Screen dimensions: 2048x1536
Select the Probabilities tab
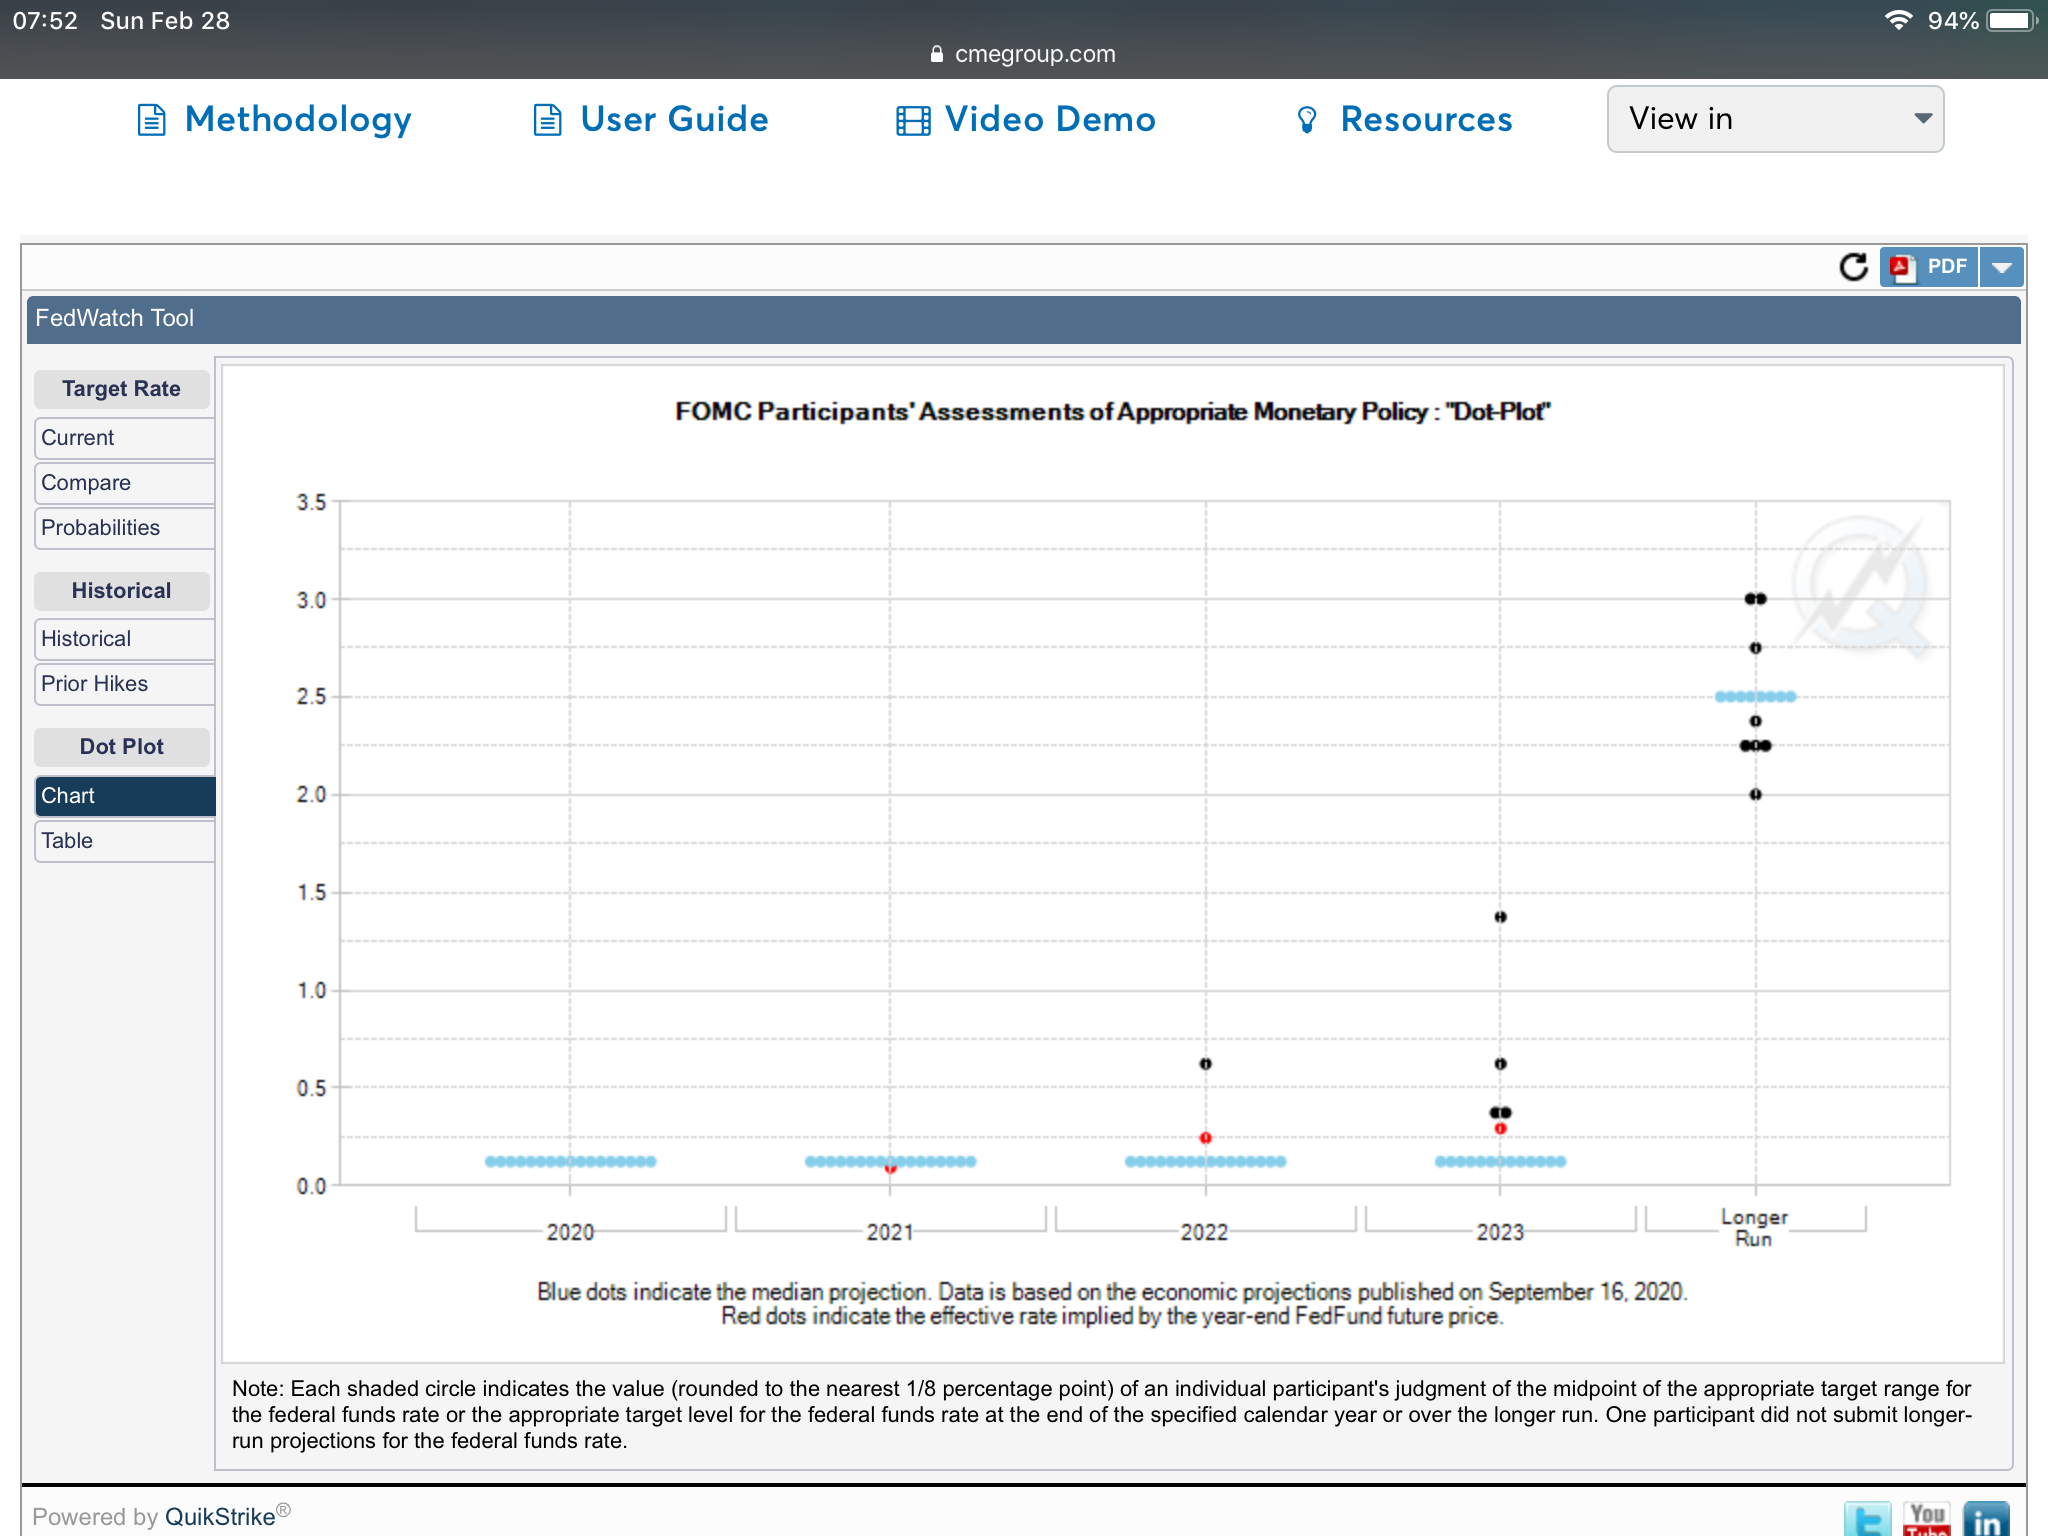click(124, 528)
